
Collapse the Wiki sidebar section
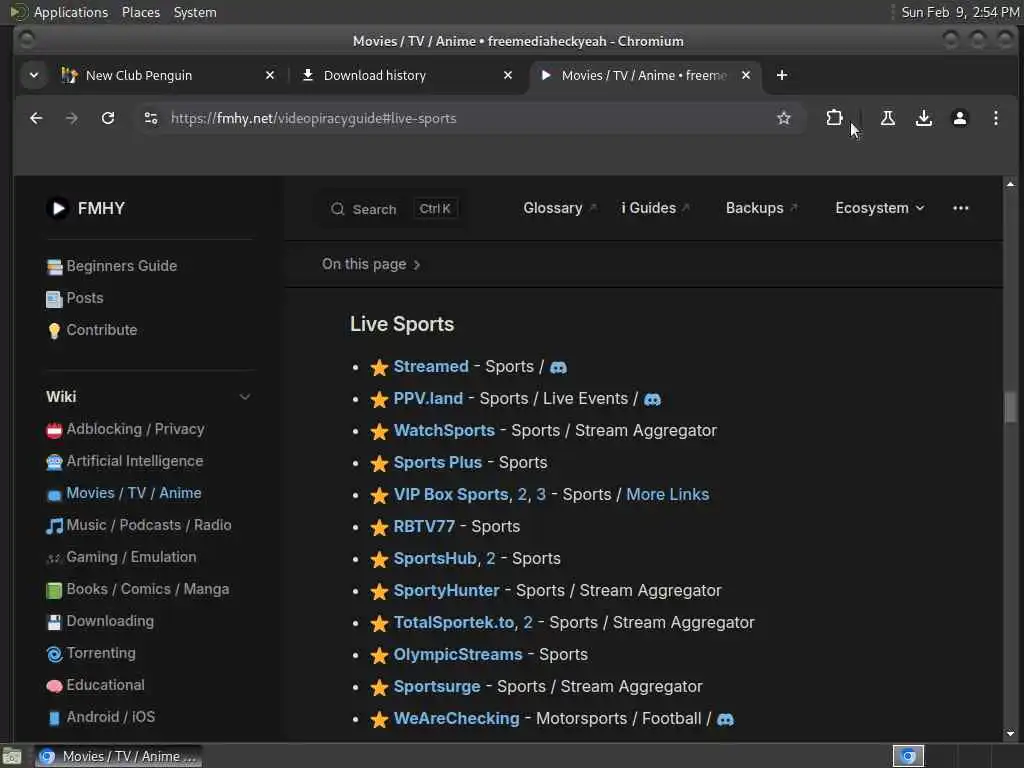244,397
